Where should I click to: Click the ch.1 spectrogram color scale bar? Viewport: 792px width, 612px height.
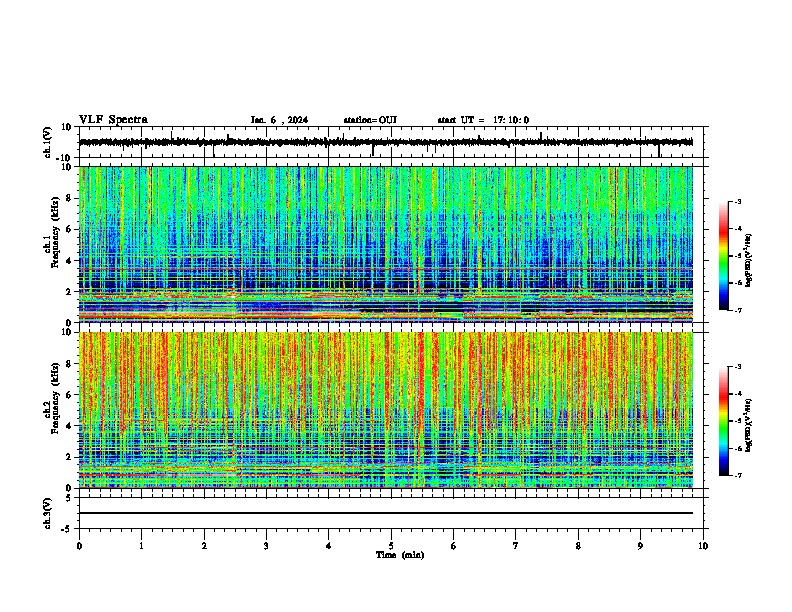[723, 256]
